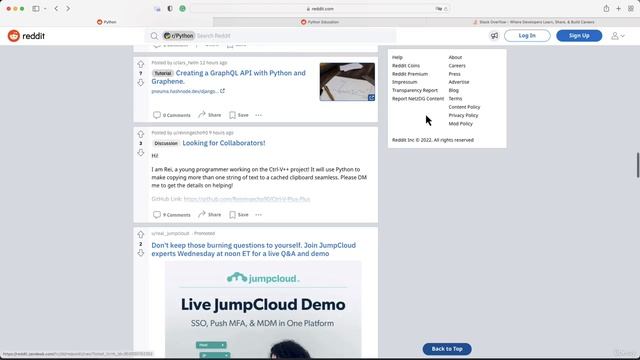This screenshot has width=640, height=360.
Task: Open Looking for Collaborators post title
Action: pyautogui.click(x=224, y=143)
